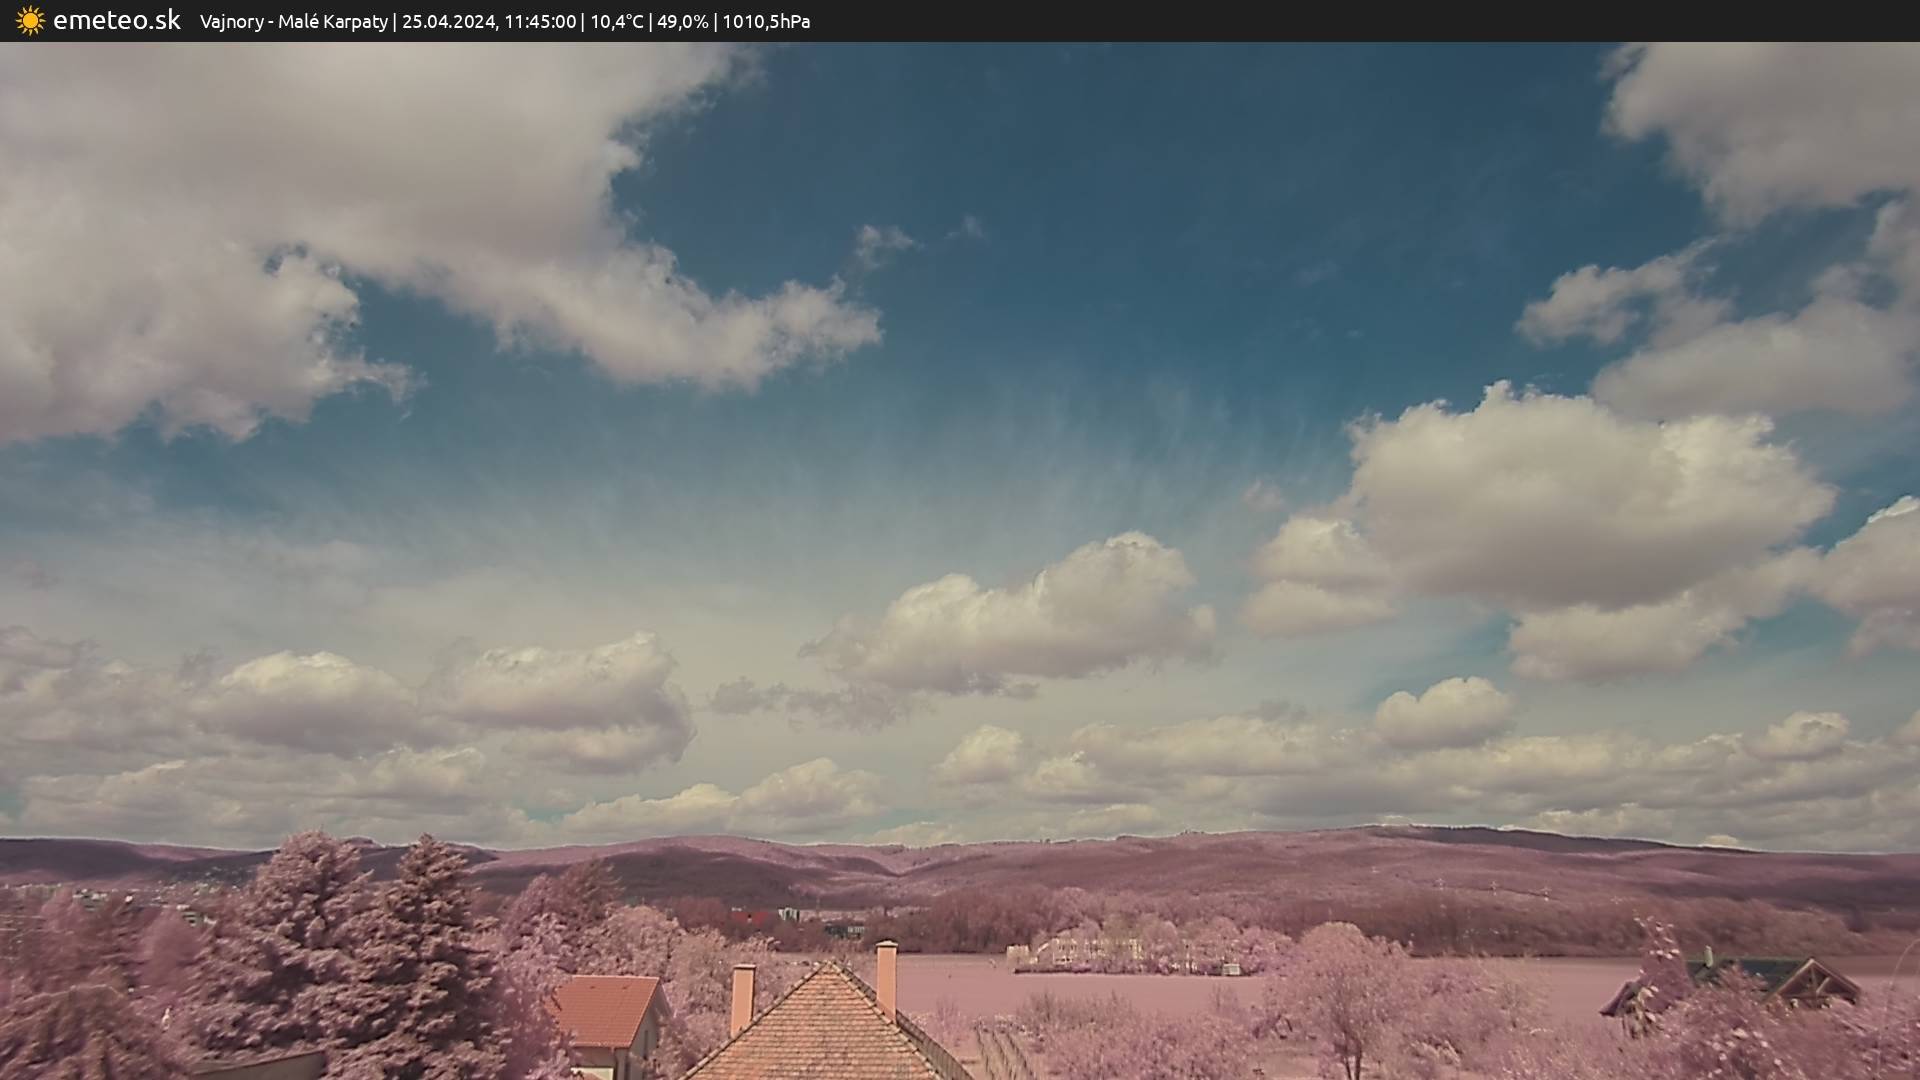The height and width of the screenshot is (1080, 1920).
Task: Click the 1010,5hPa pressure reading
Action: [766, 22]
